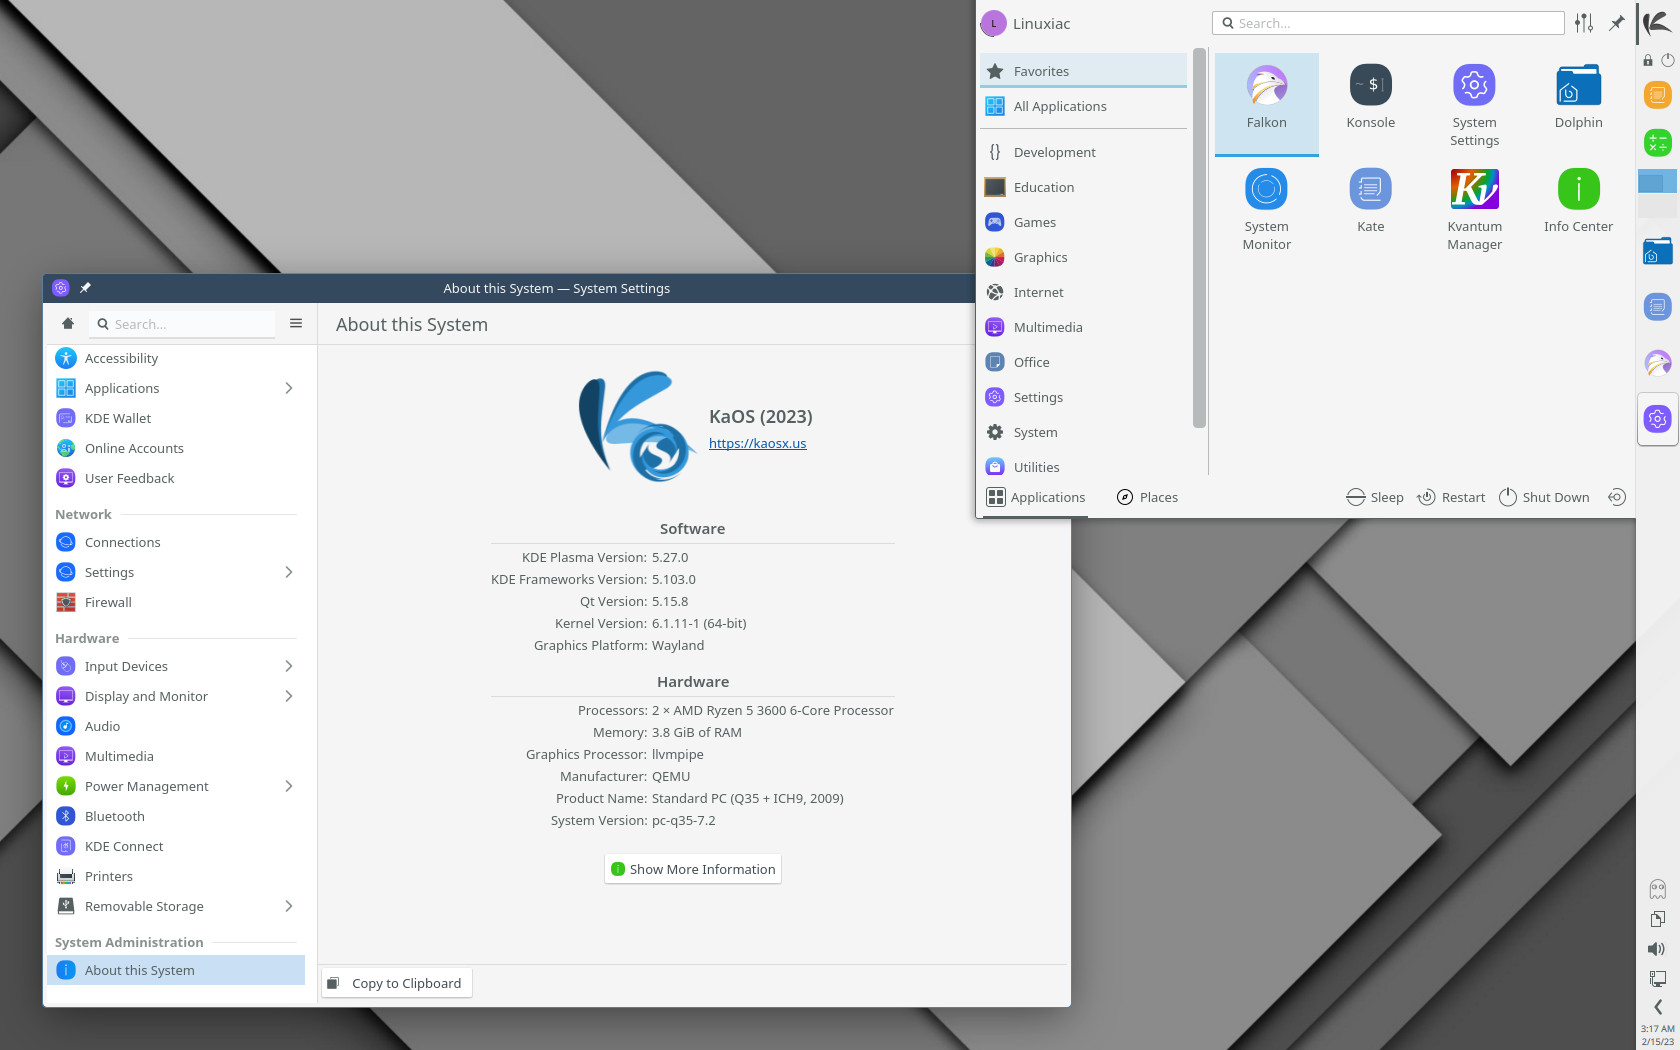This screenshot has width=1680, height=1050.
Task: Expand the Power Management chevron
Action: point(289,786)
